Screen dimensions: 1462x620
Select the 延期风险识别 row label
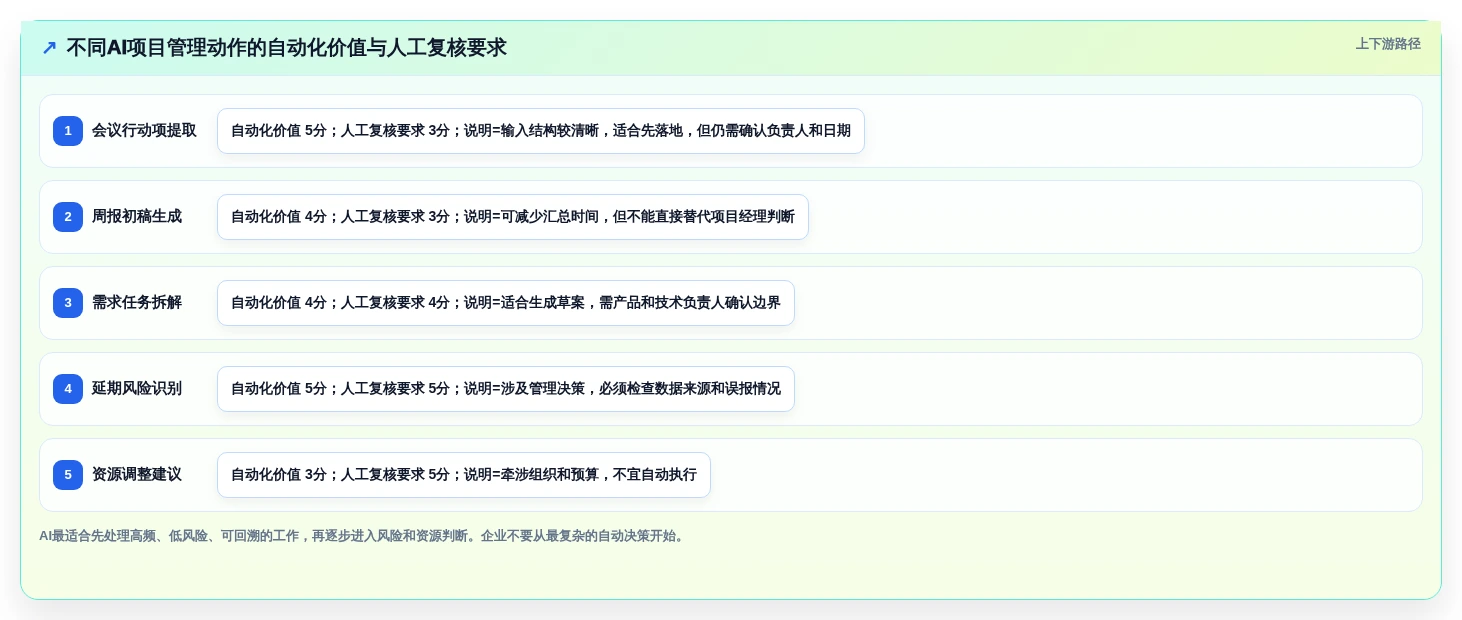[137, 389]
